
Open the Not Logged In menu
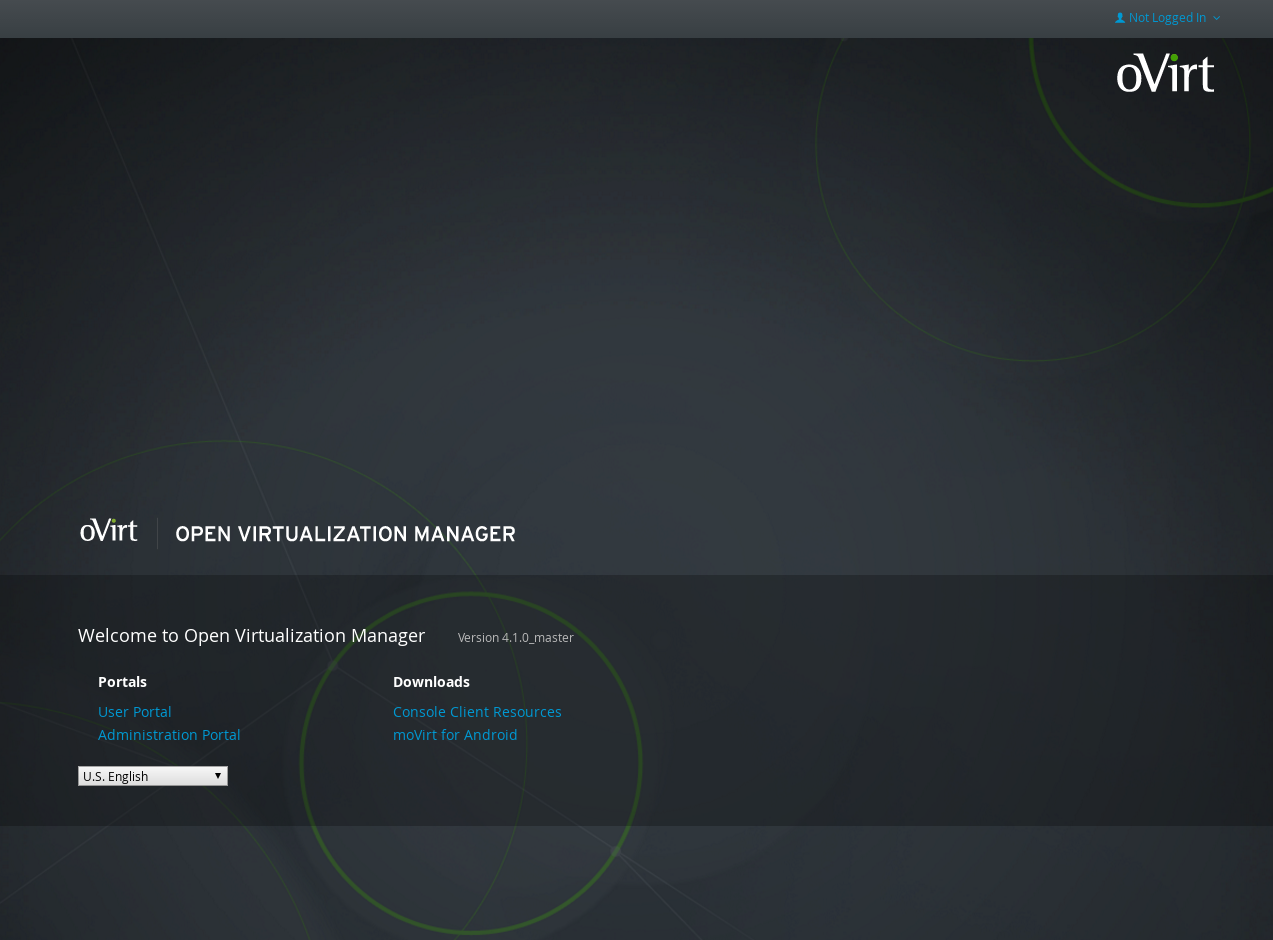point(1167,18)
